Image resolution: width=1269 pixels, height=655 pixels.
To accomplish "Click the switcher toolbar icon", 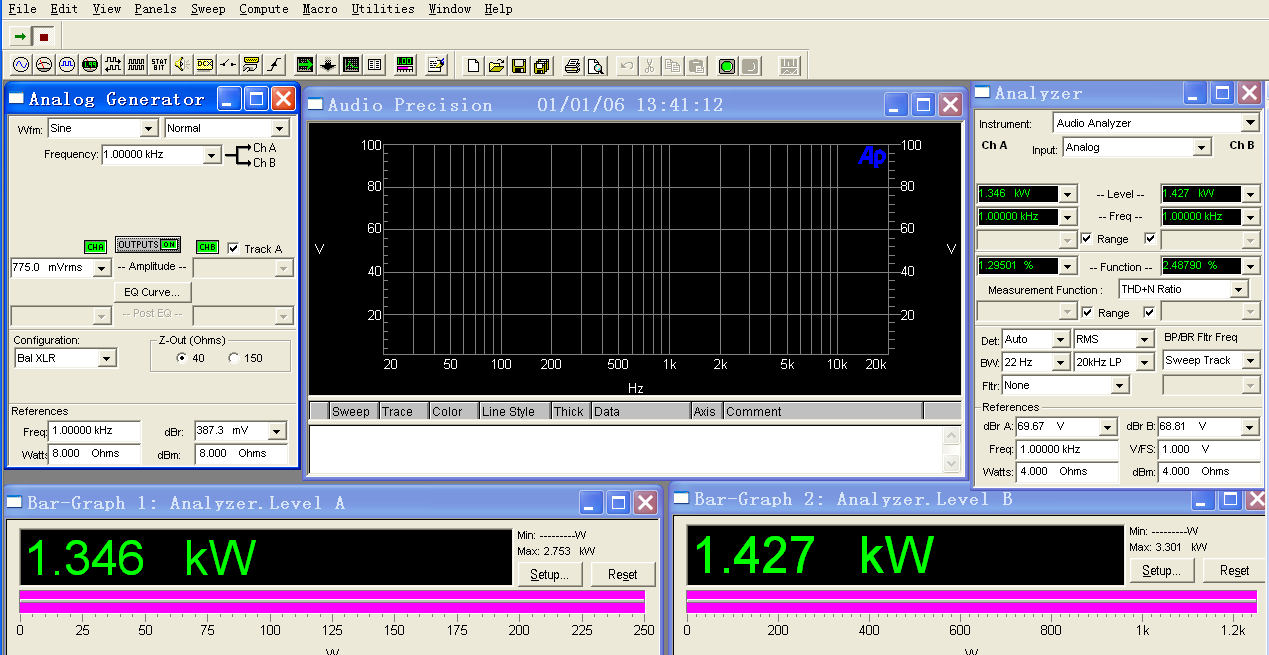I will click(x=228, y=65).
